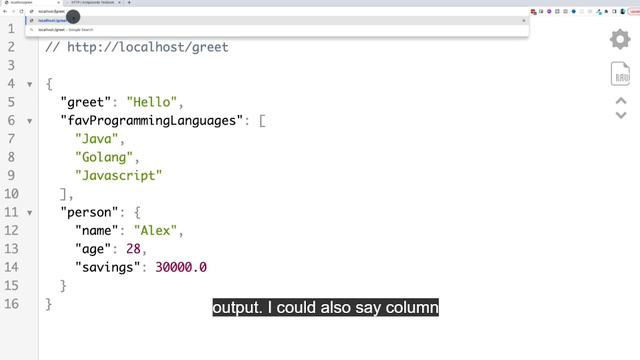The width and height of the screenshot is (640, 360).
Task: Collapse the favProgrammingLanguages array
Action: [x=29, y=121]
